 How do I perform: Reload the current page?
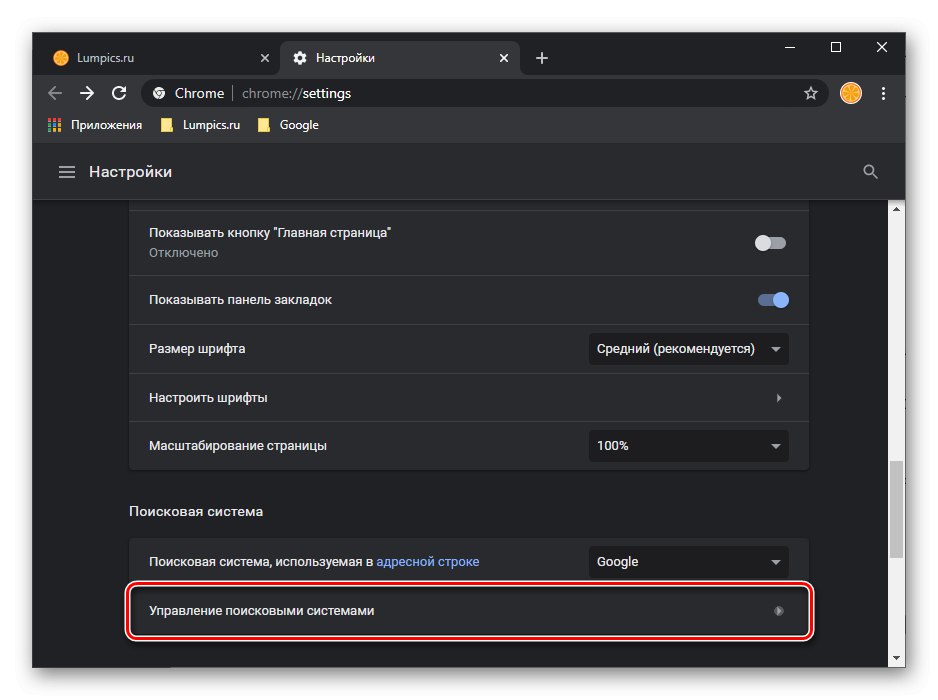(x=119, y=93)
